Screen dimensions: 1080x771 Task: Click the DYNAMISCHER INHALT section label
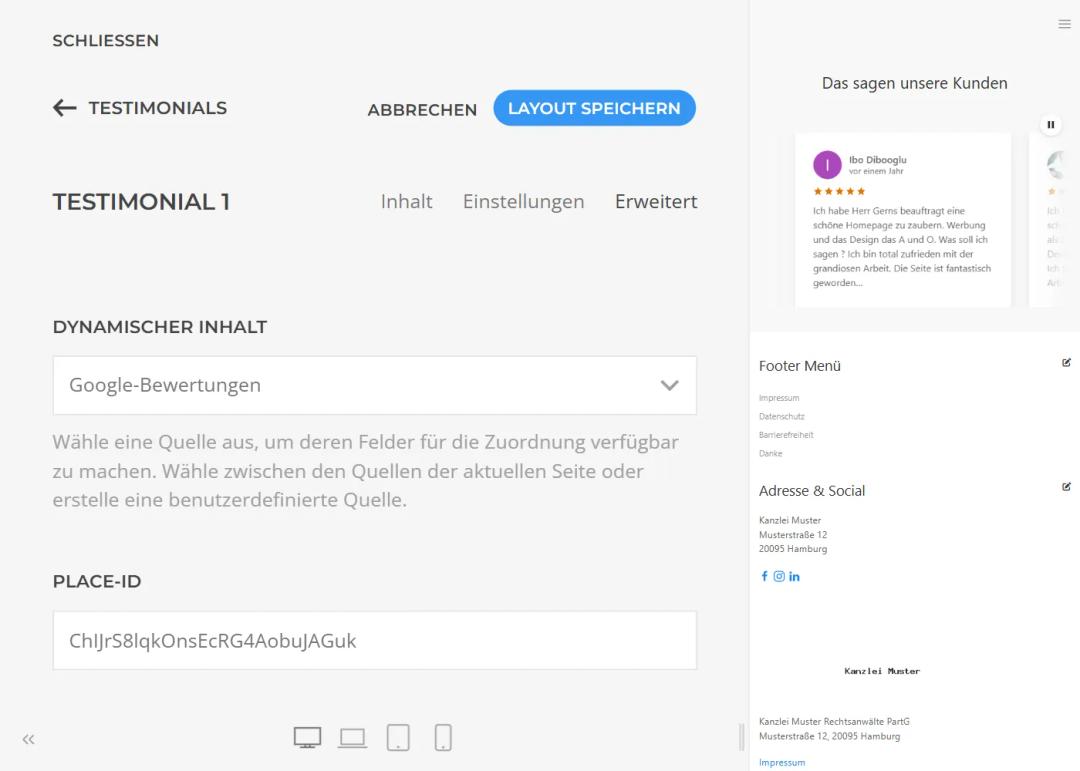160,327
